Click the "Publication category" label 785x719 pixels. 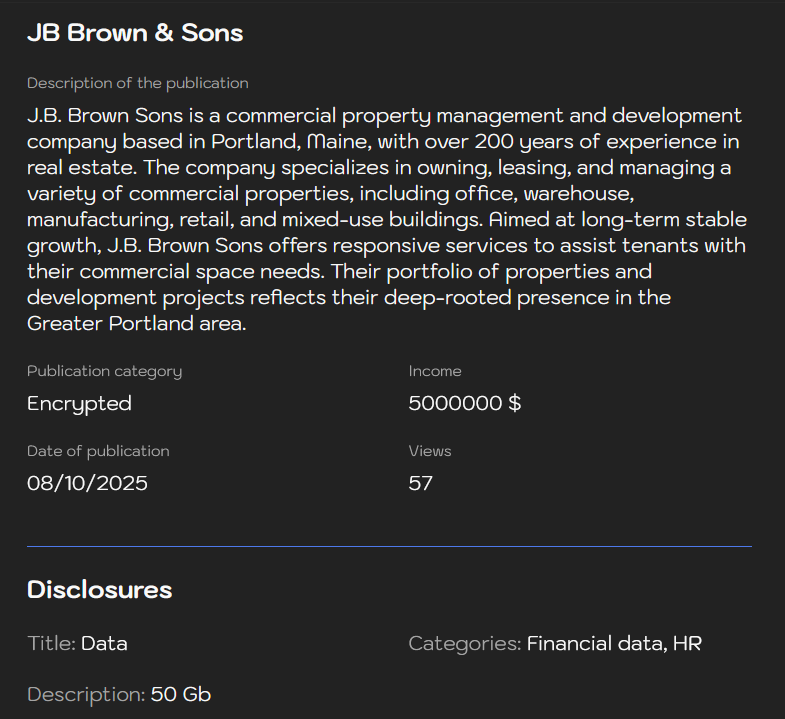pos(104,371)
